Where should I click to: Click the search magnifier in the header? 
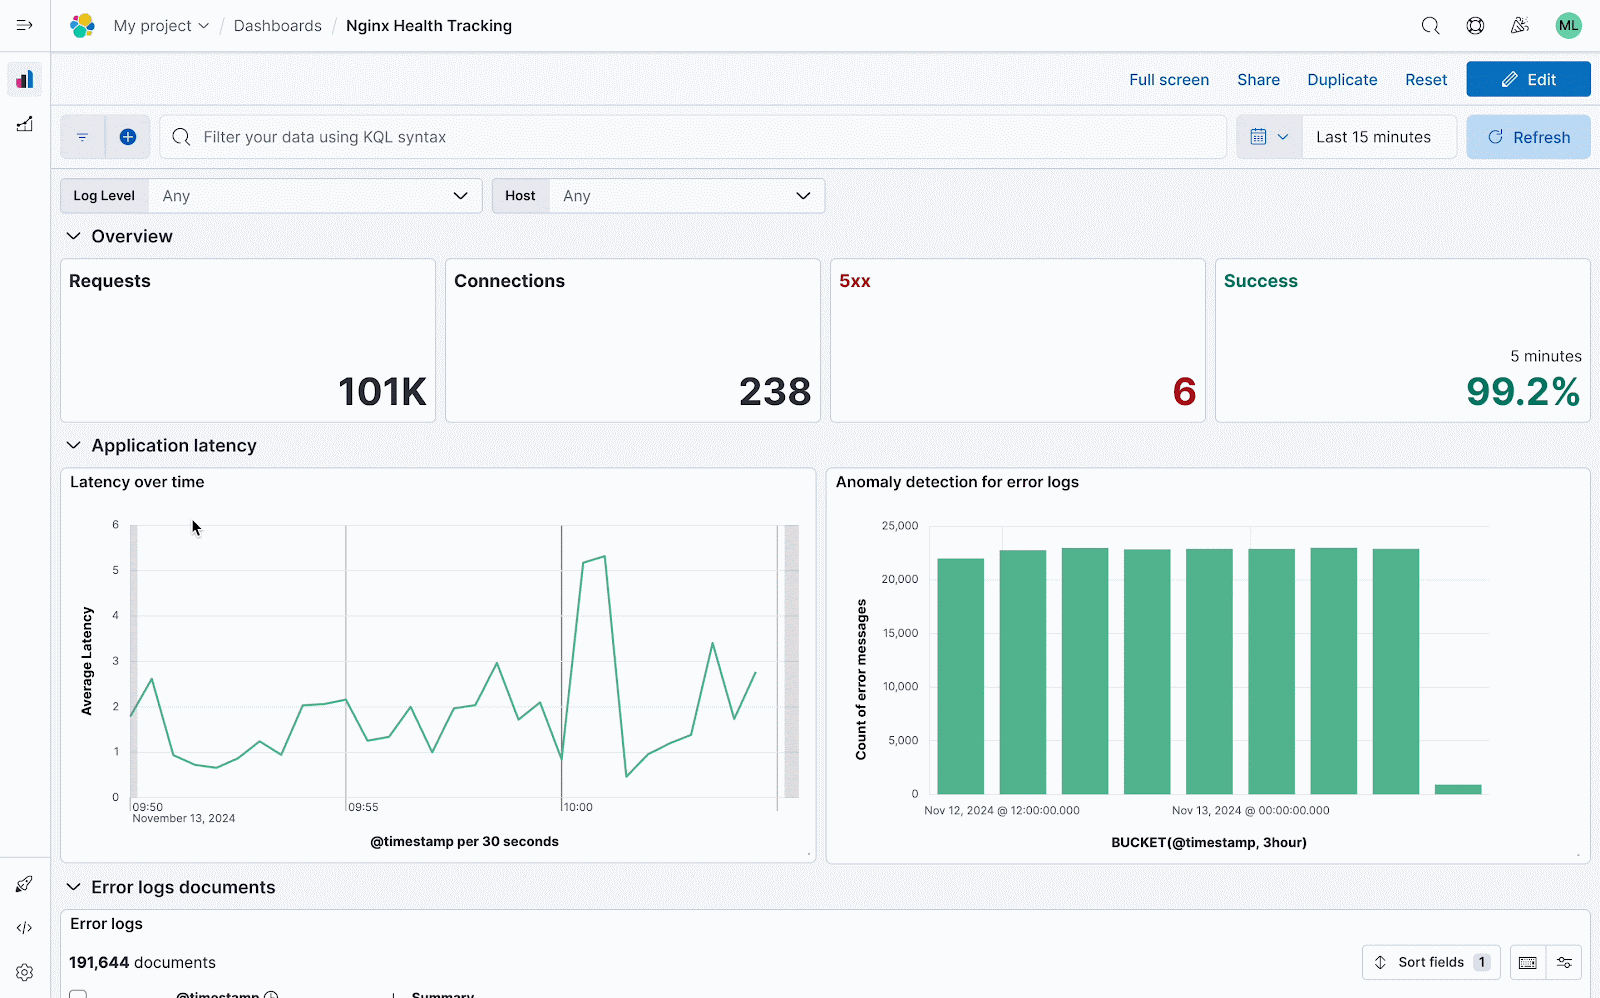pos(1430,25)
